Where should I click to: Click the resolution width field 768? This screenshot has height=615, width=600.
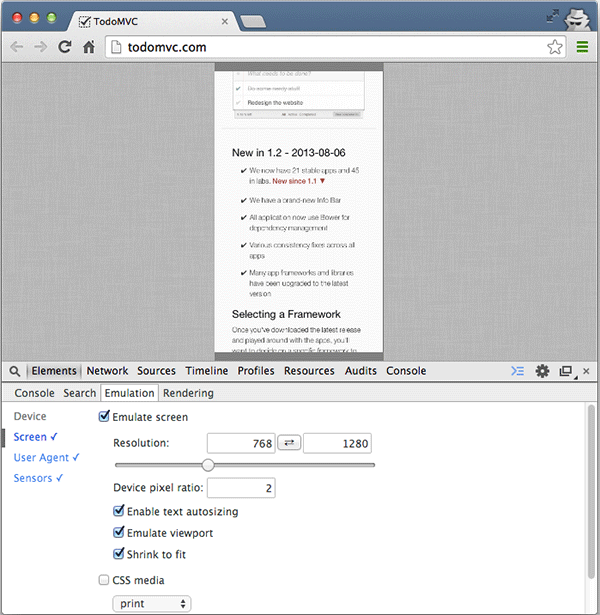click(241, 443)
